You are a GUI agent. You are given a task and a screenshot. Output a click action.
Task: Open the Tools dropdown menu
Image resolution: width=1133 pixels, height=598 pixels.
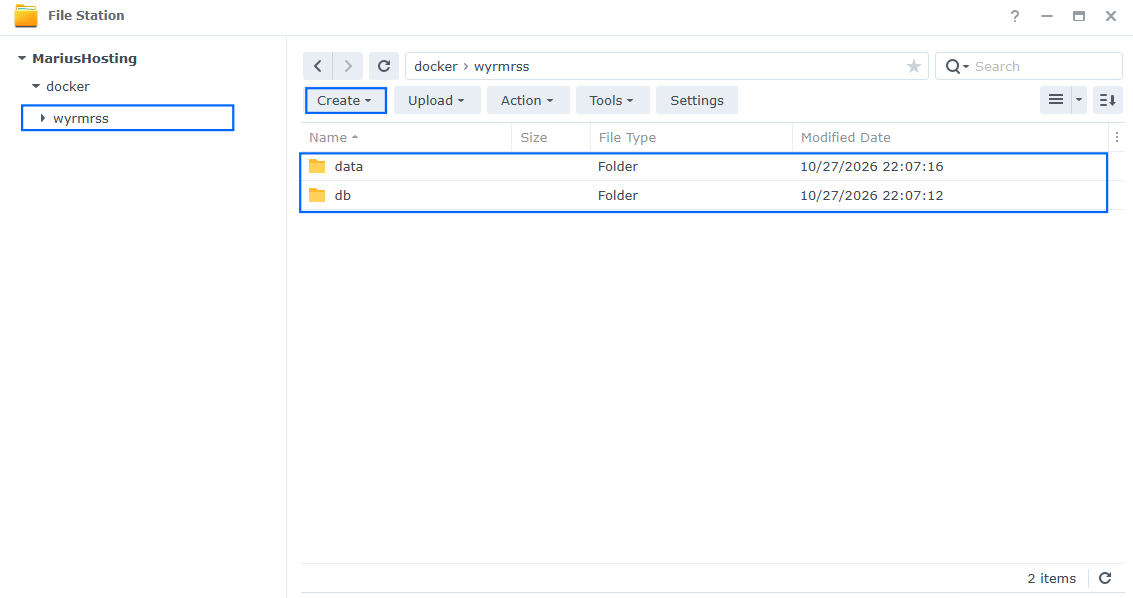(612, 100)
